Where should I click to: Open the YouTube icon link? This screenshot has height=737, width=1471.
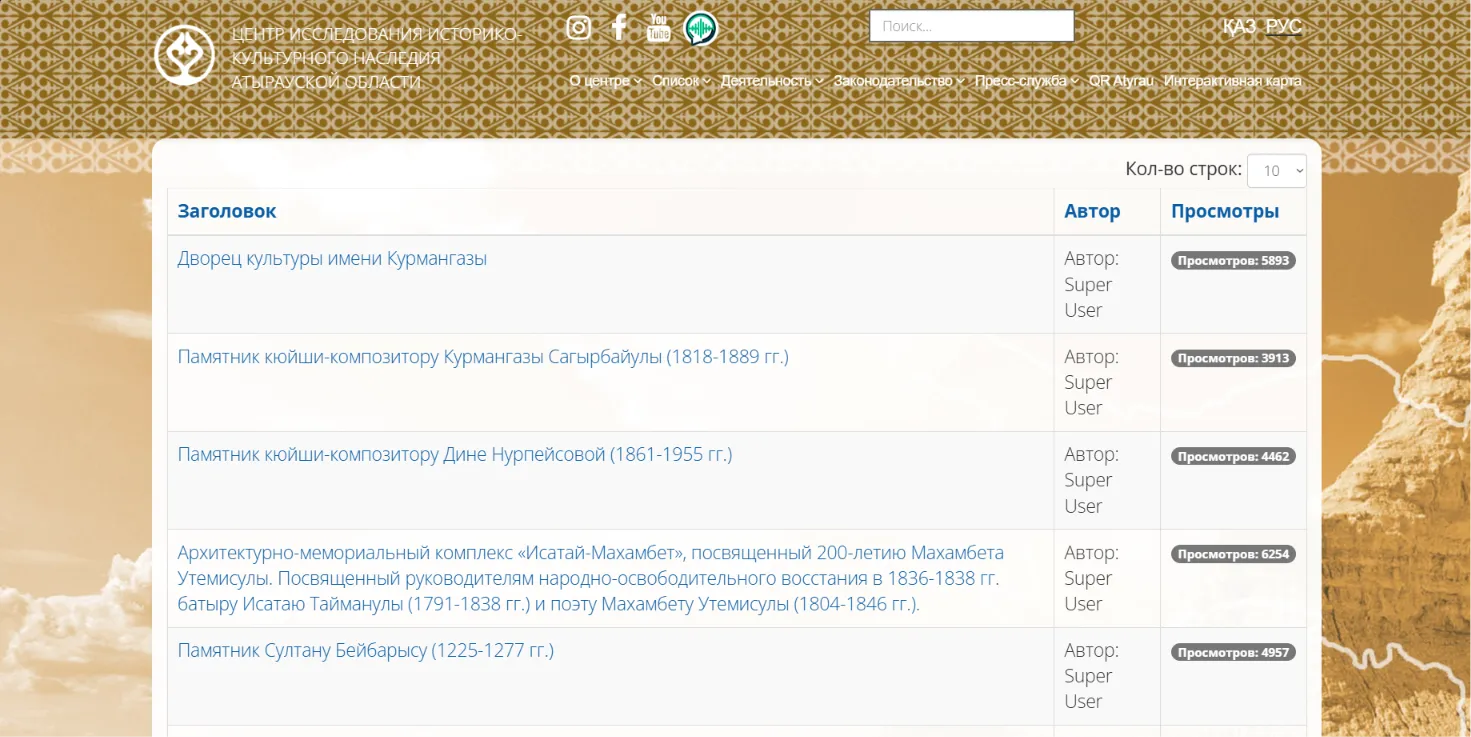click(x=658, y=28)
